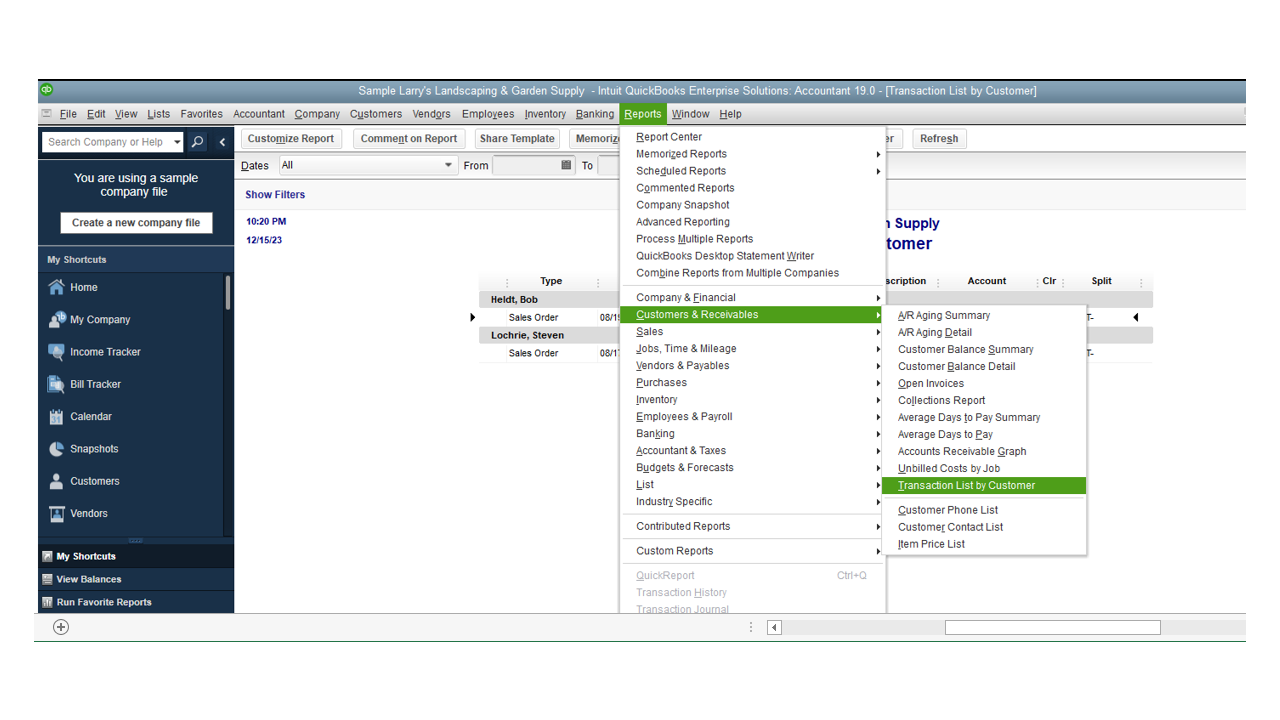1280x720 pixels.
Task: Open the Income Tracker icon
Action: click(57, 352)
